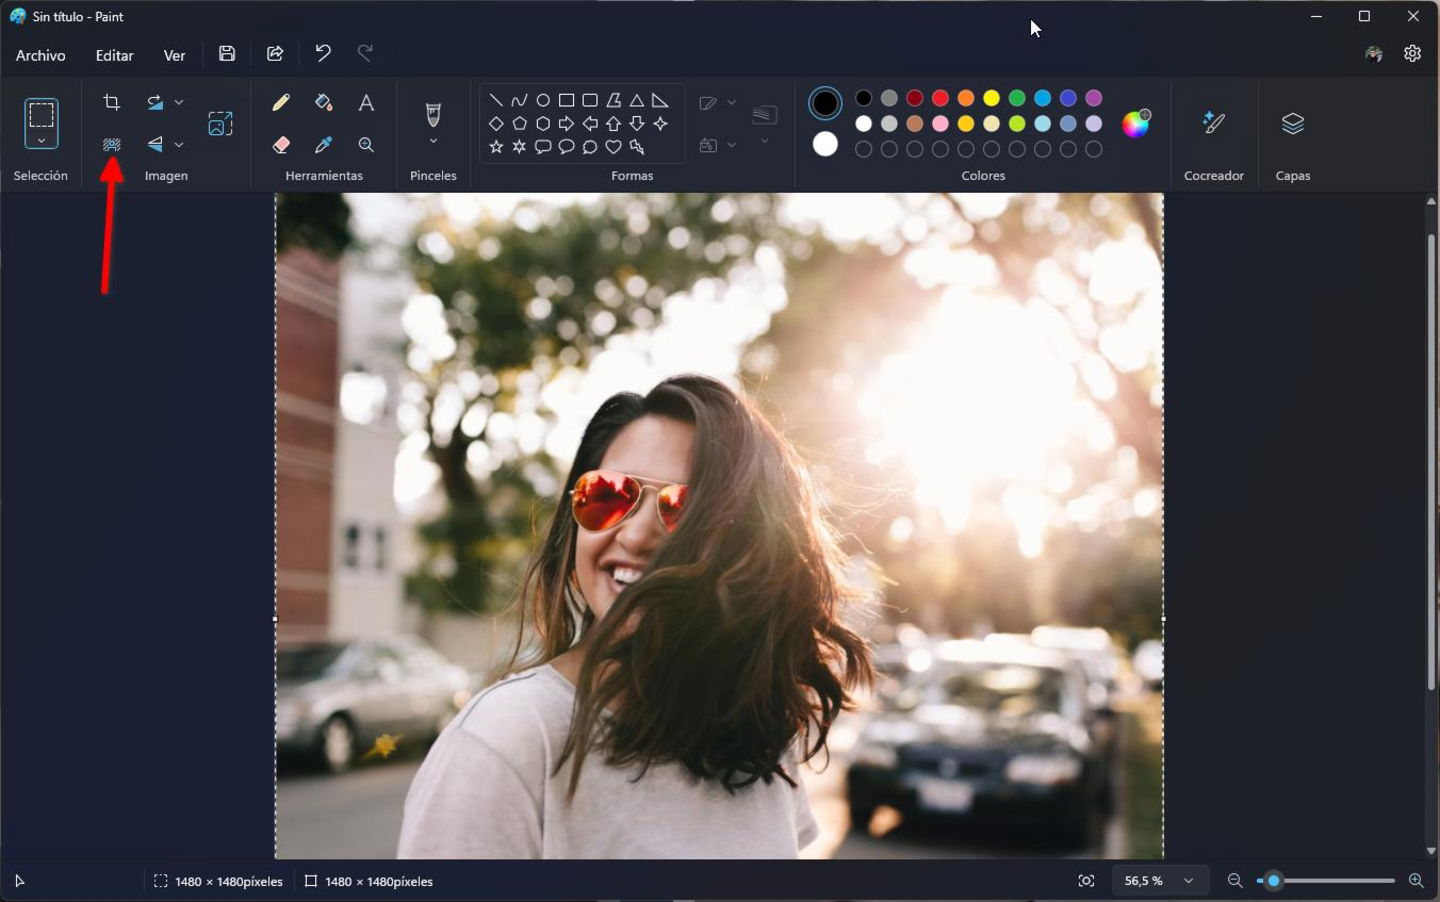Open the Selection options chevron
1440x902 pixels.
pos(41,141)
